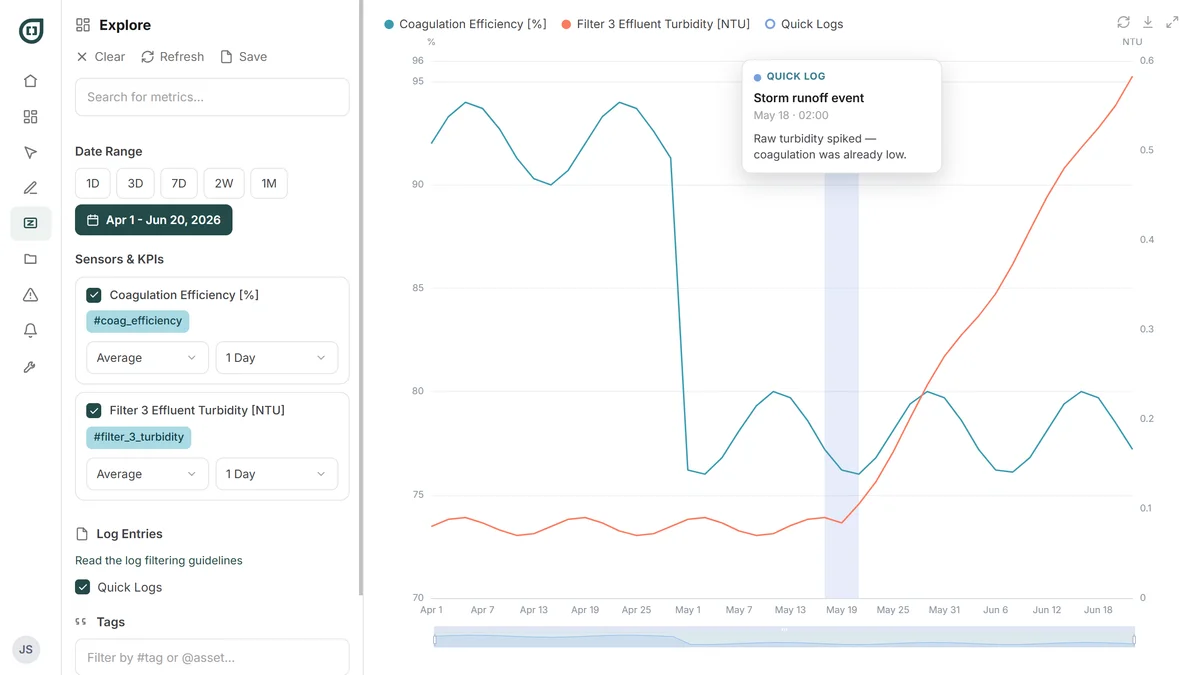The height and width of the screenshot is (675, 1200).
Task: Select the 3D date range
Action: [x=135, y=183]
